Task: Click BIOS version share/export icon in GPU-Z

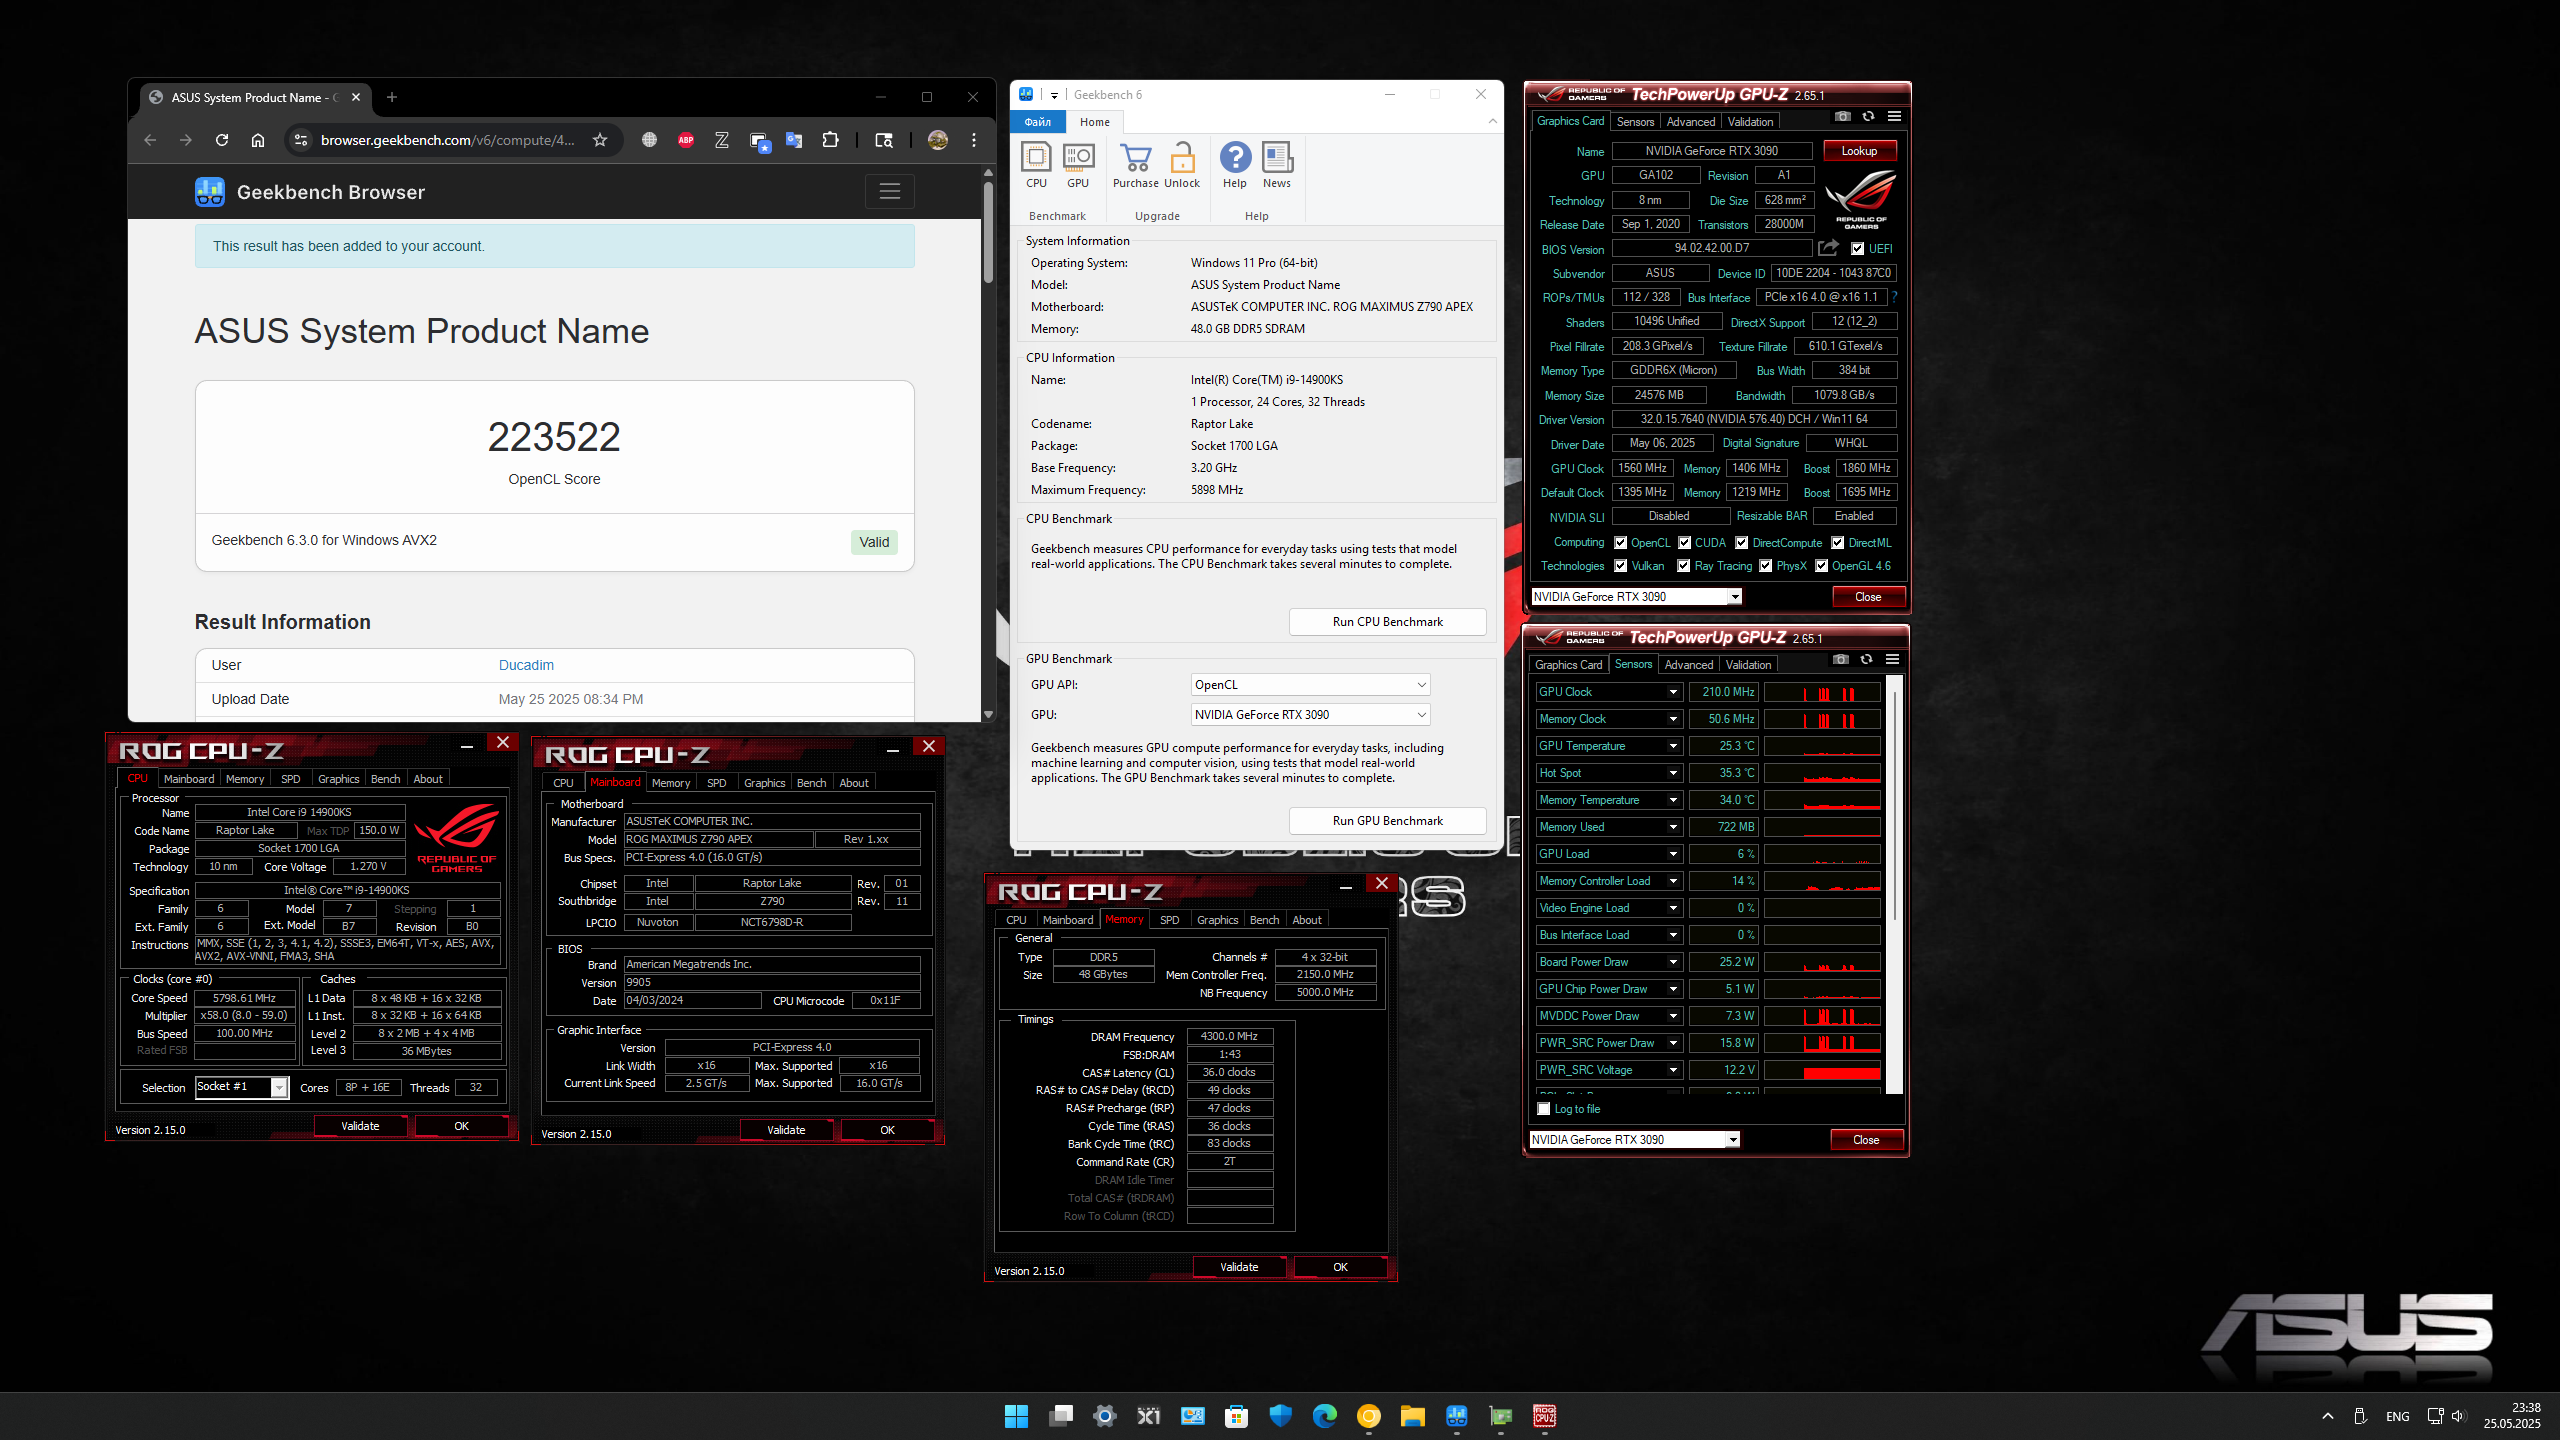Action: point(1829,248)
